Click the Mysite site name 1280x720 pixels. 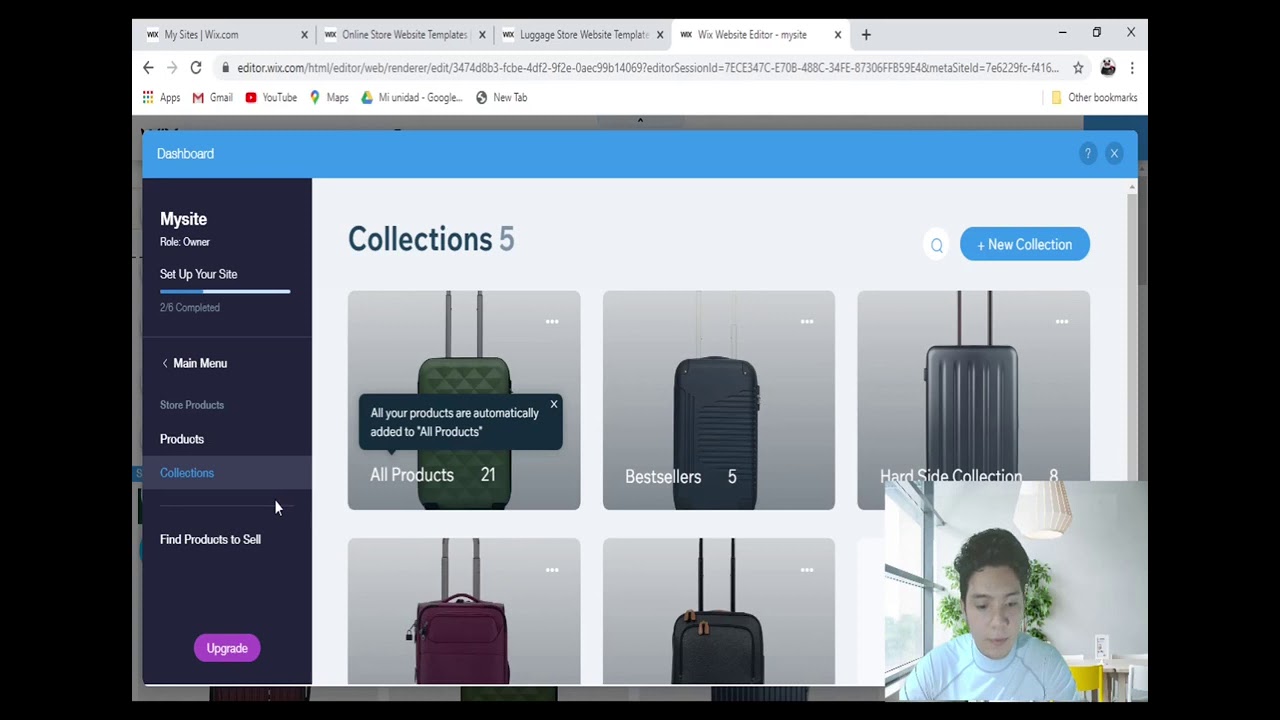tap(184, 219)
